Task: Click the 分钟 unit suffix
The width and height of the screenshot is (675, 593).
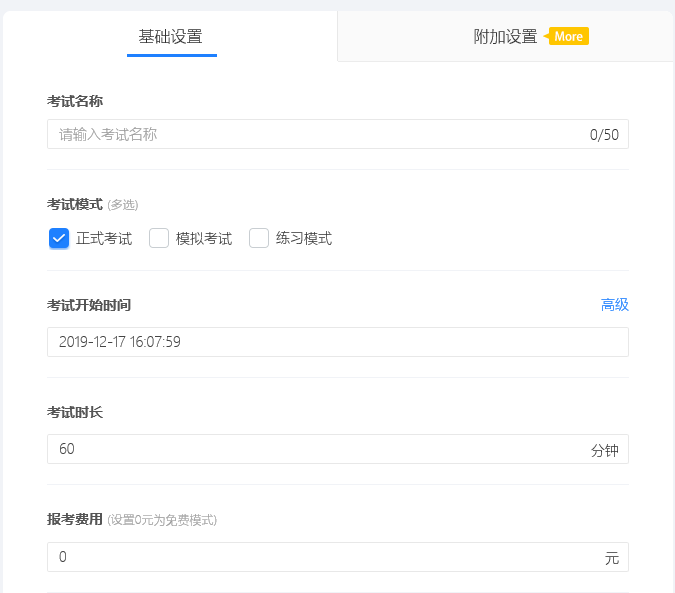Action: pos(604,451)
